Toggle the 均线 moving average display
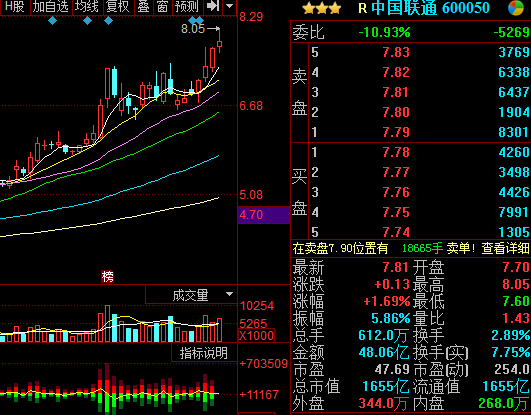 (x=87, y=6)
